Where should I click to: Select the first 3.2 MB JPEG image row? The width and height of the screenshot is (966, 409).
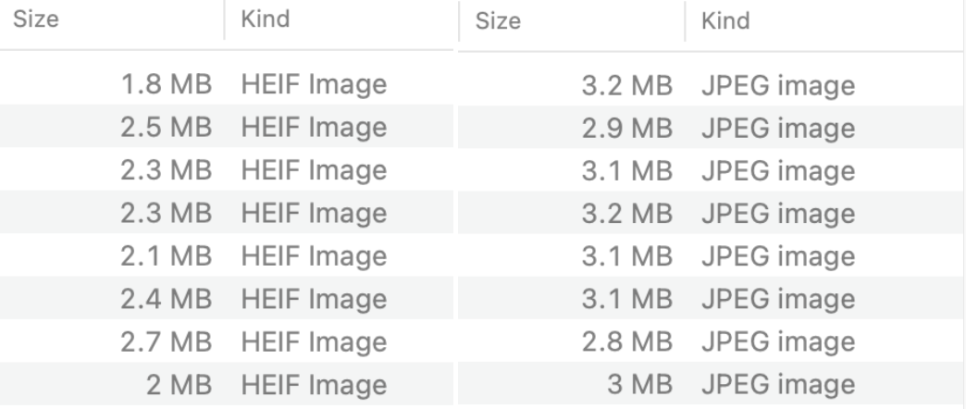(x=712, y=85)
